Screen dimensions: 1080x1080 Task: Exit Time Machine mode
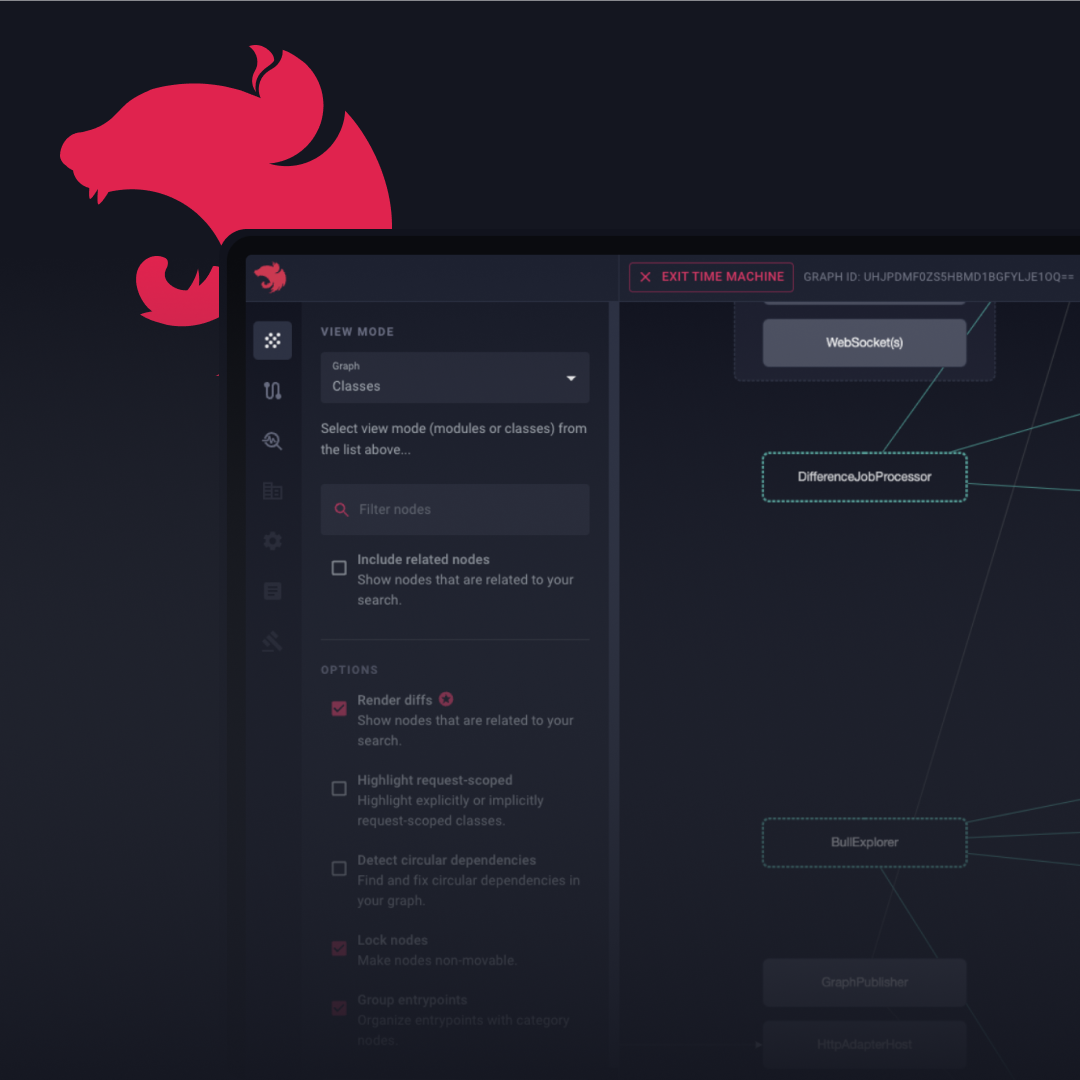click(711, 277)
